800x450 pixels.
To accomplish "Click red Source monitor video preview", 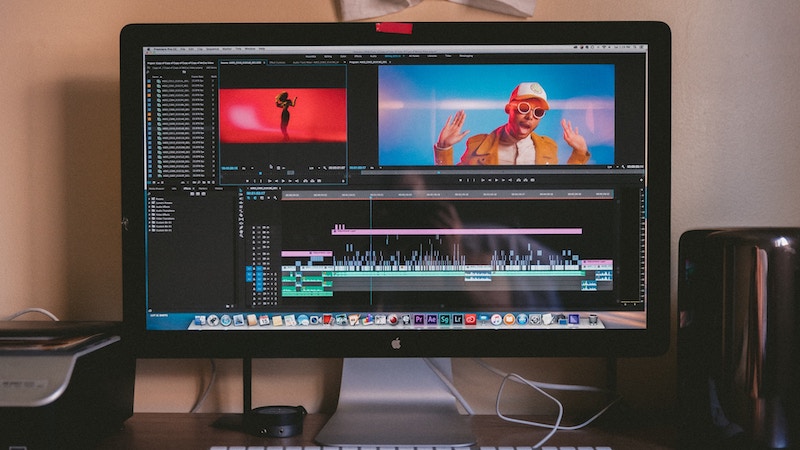I will 283,115.
